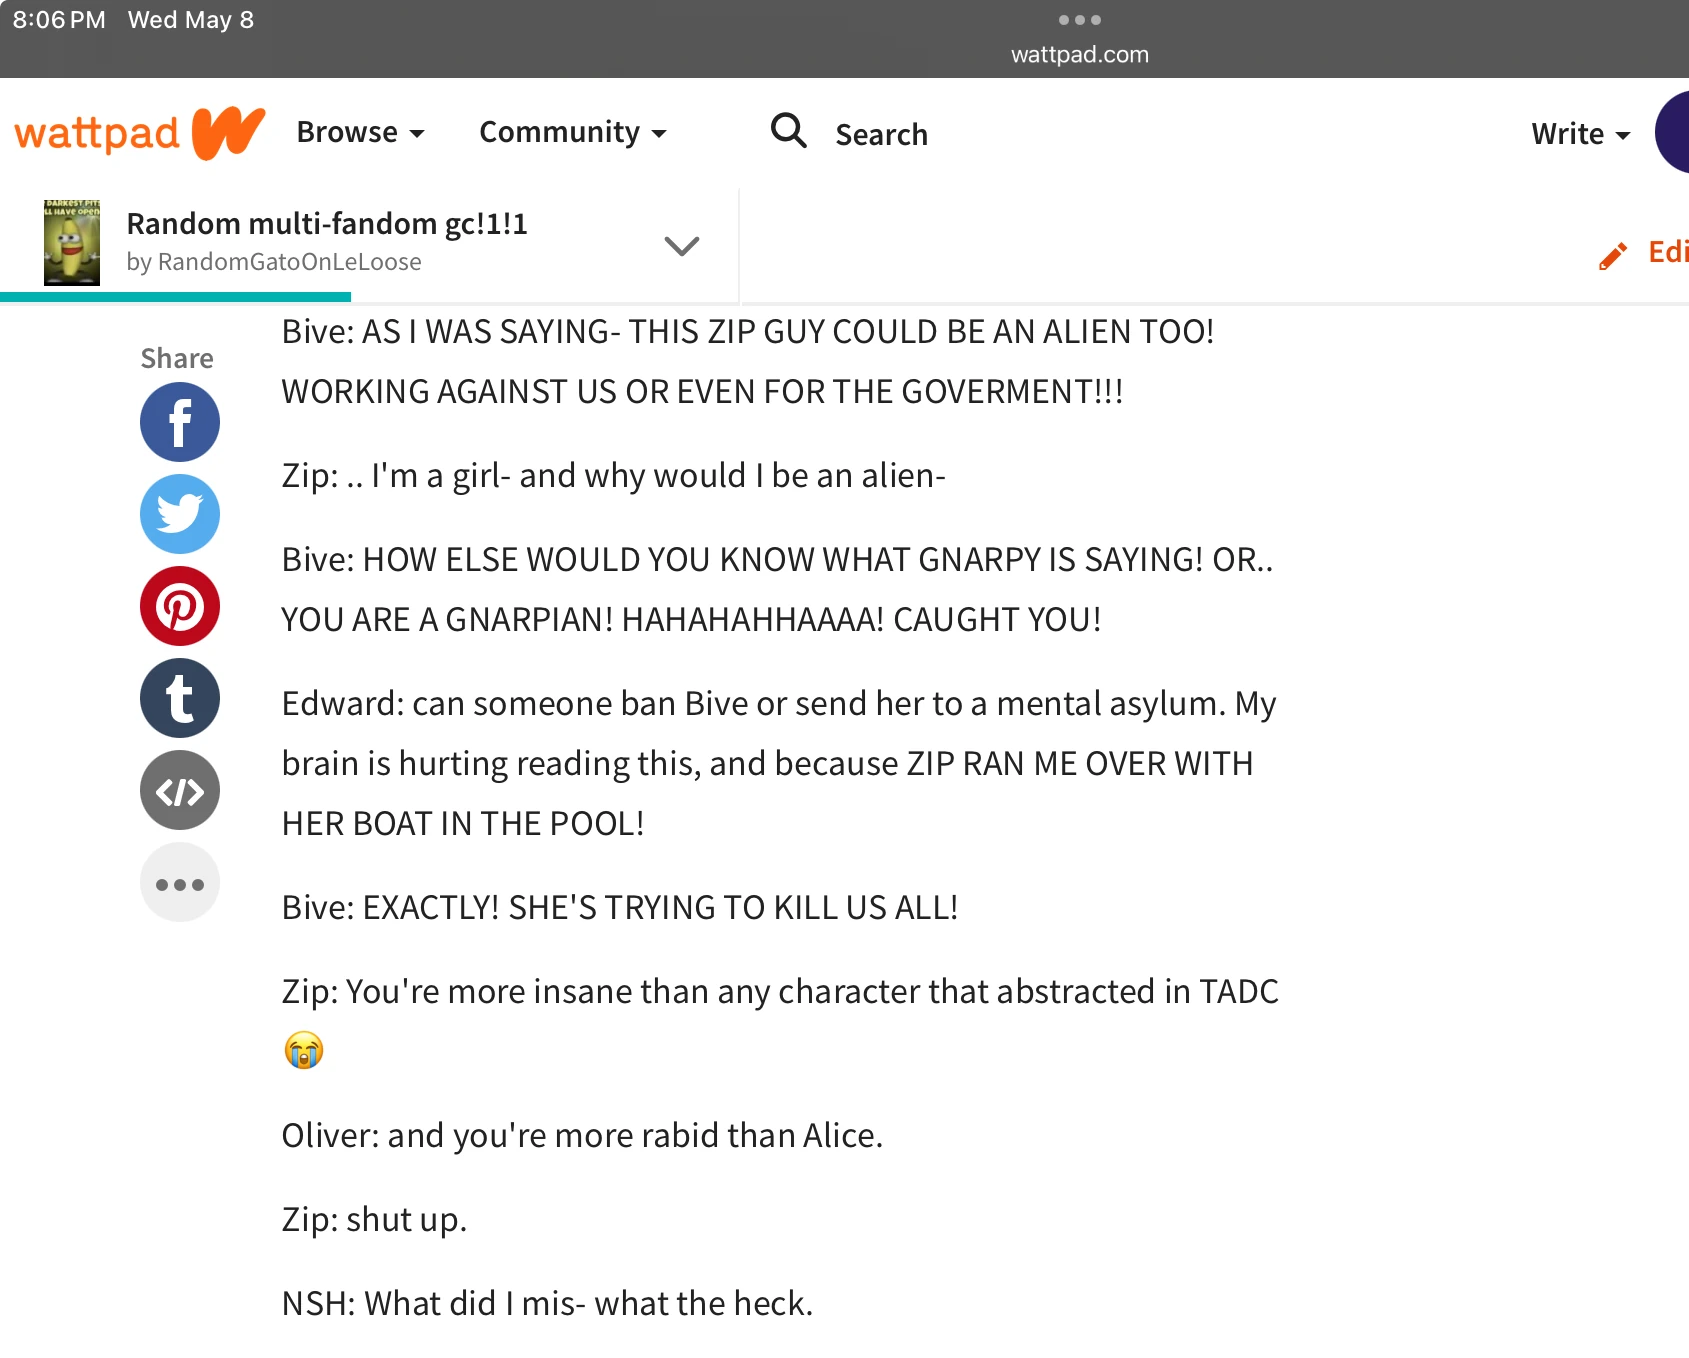Image resolution: width=1689 pixels, height=1358 pixels.
Task: Click the search magnifying glass icon
Action: 788,131
